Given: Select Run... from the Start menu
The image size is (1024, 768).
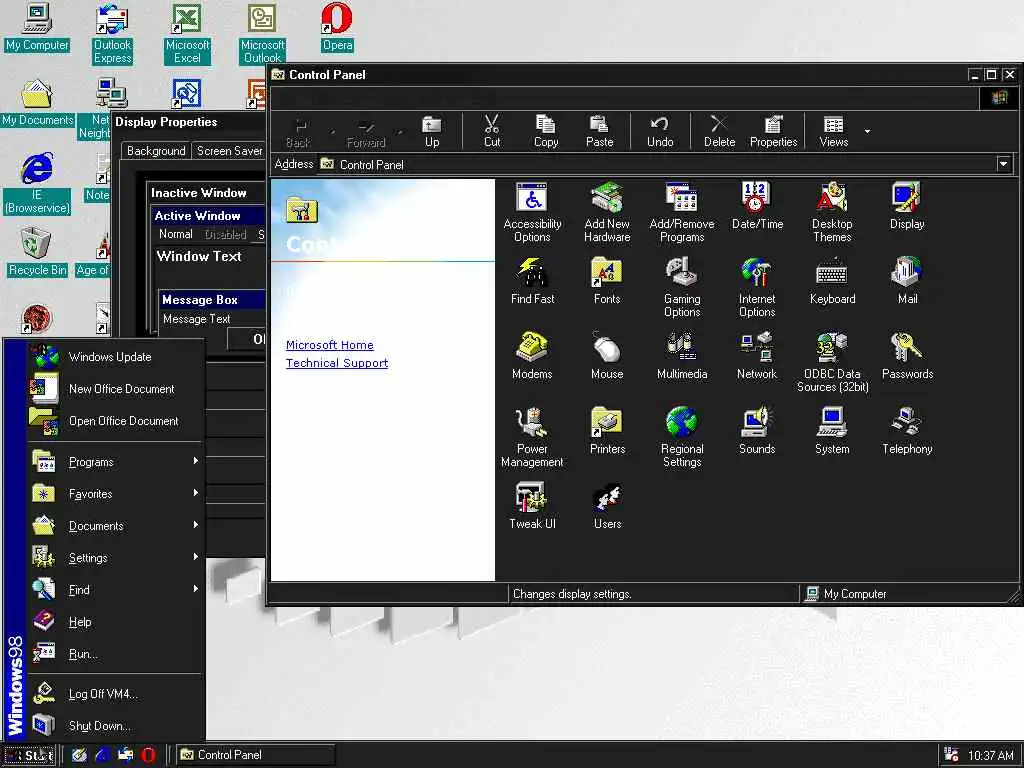Looking at the screenshot, I should pos(116,654).
